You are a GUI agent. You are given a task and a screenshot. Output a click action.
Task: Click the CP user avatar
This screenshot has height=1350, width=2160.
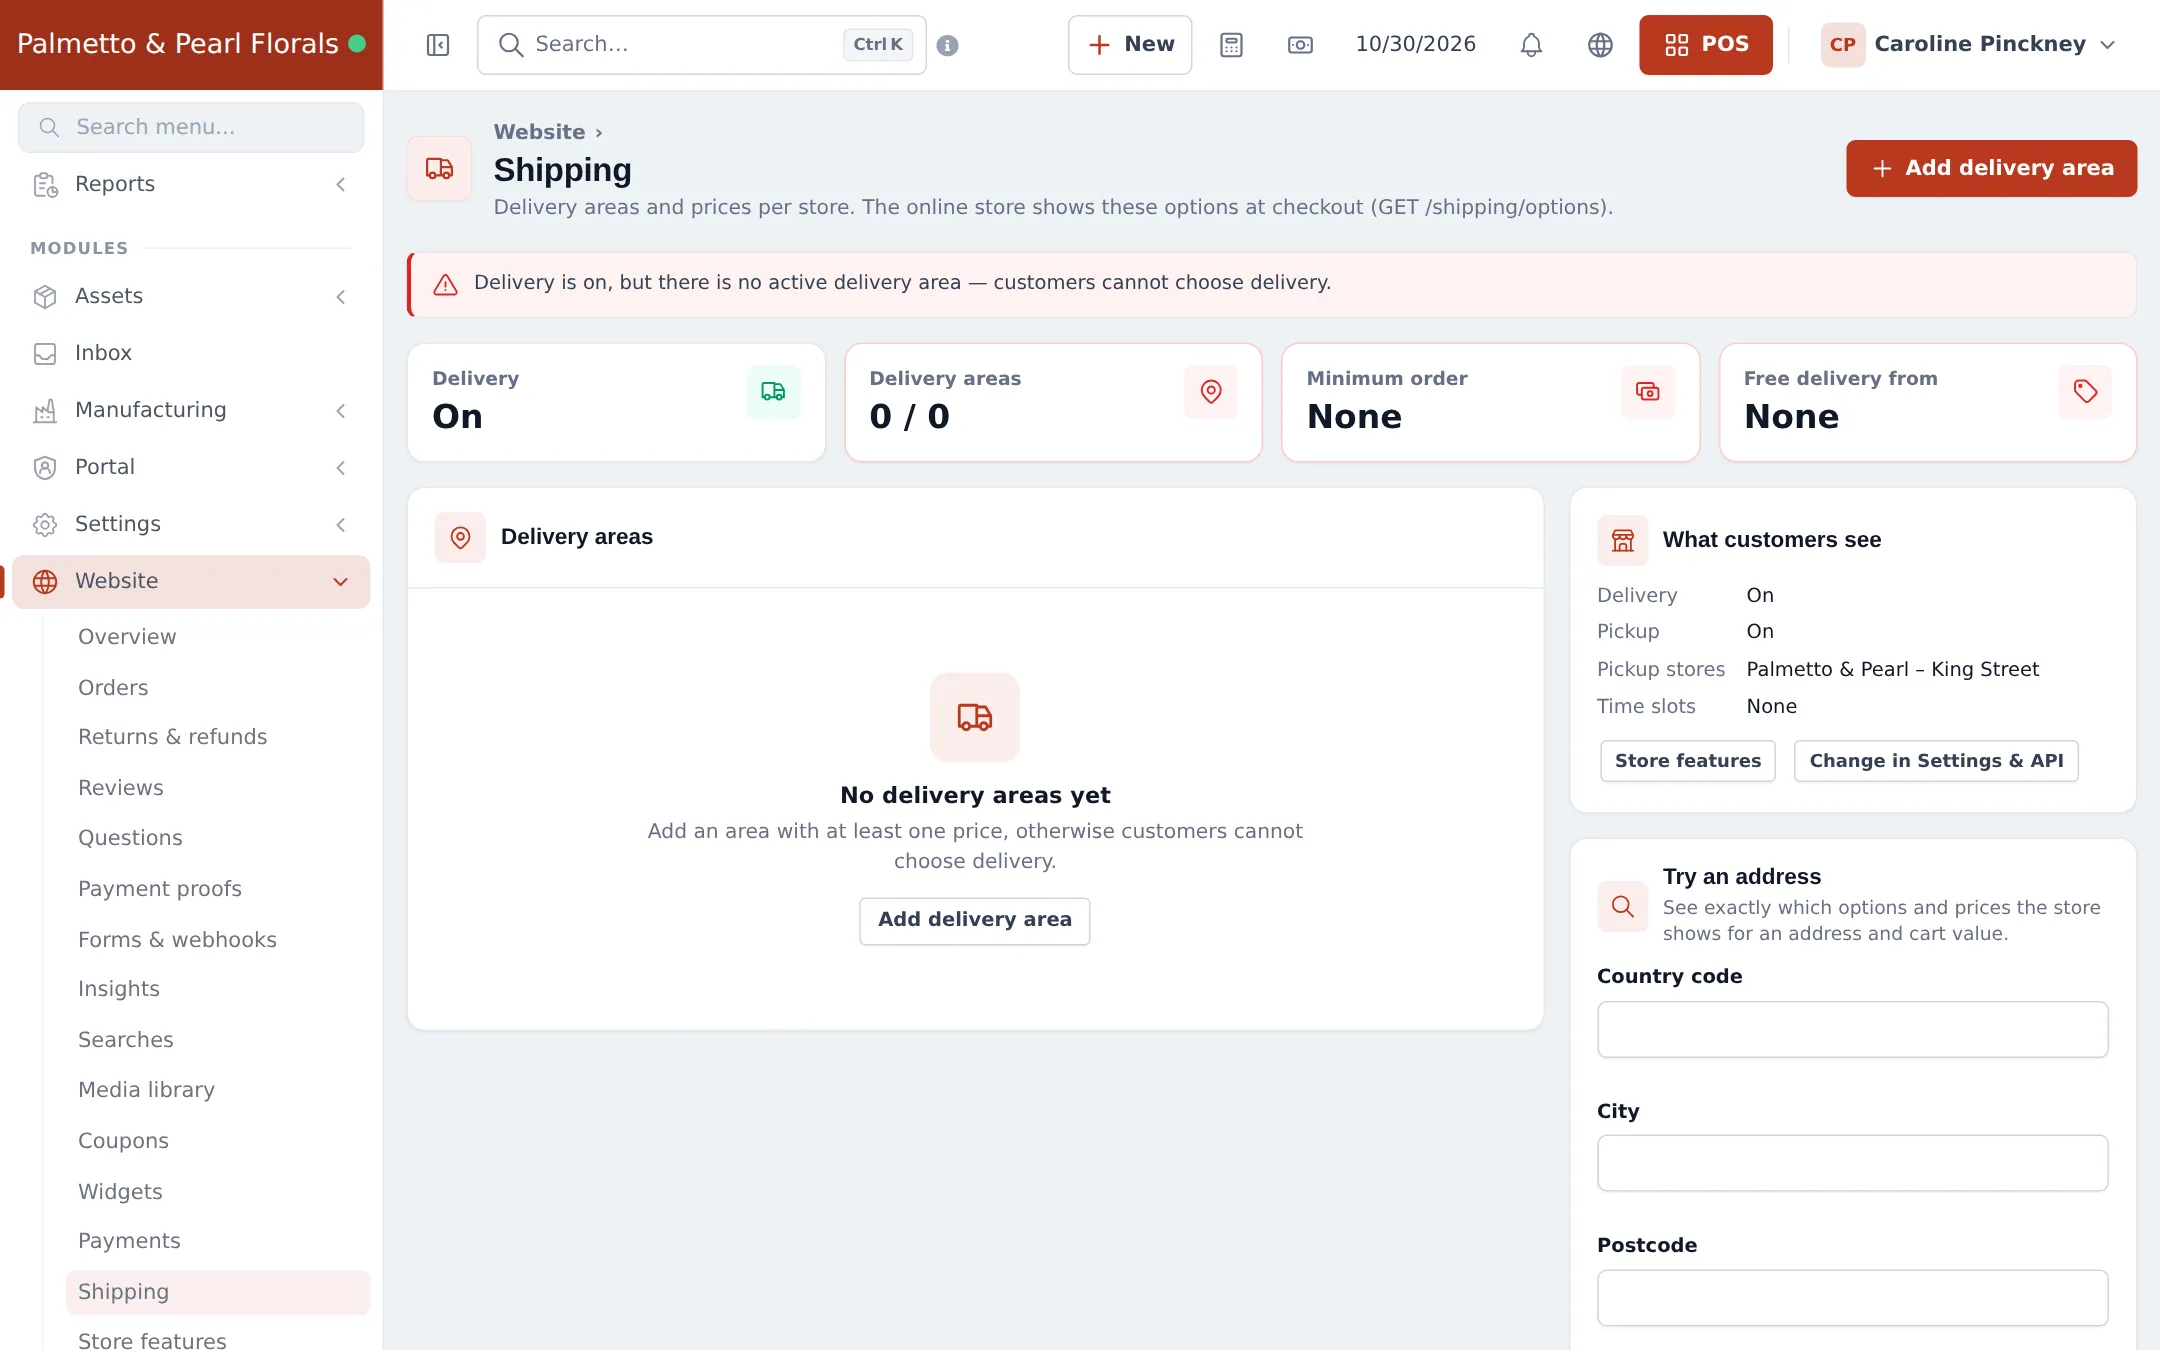click(1842, 45)
